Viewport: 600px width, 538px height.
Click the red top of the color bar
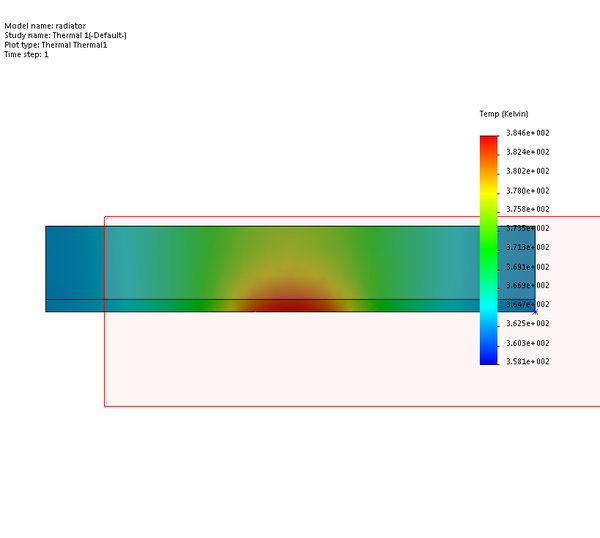pyautogui.click(x=489, y=142)
